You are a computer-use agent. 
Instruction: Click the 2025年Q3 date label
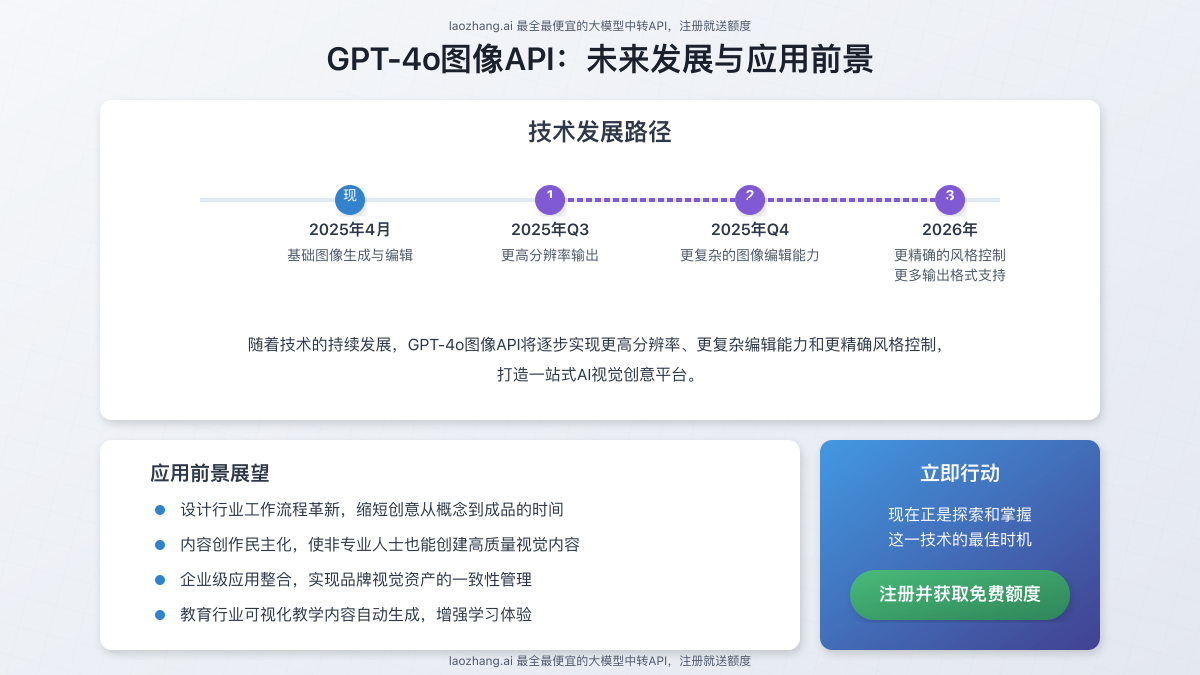point(550,229)
